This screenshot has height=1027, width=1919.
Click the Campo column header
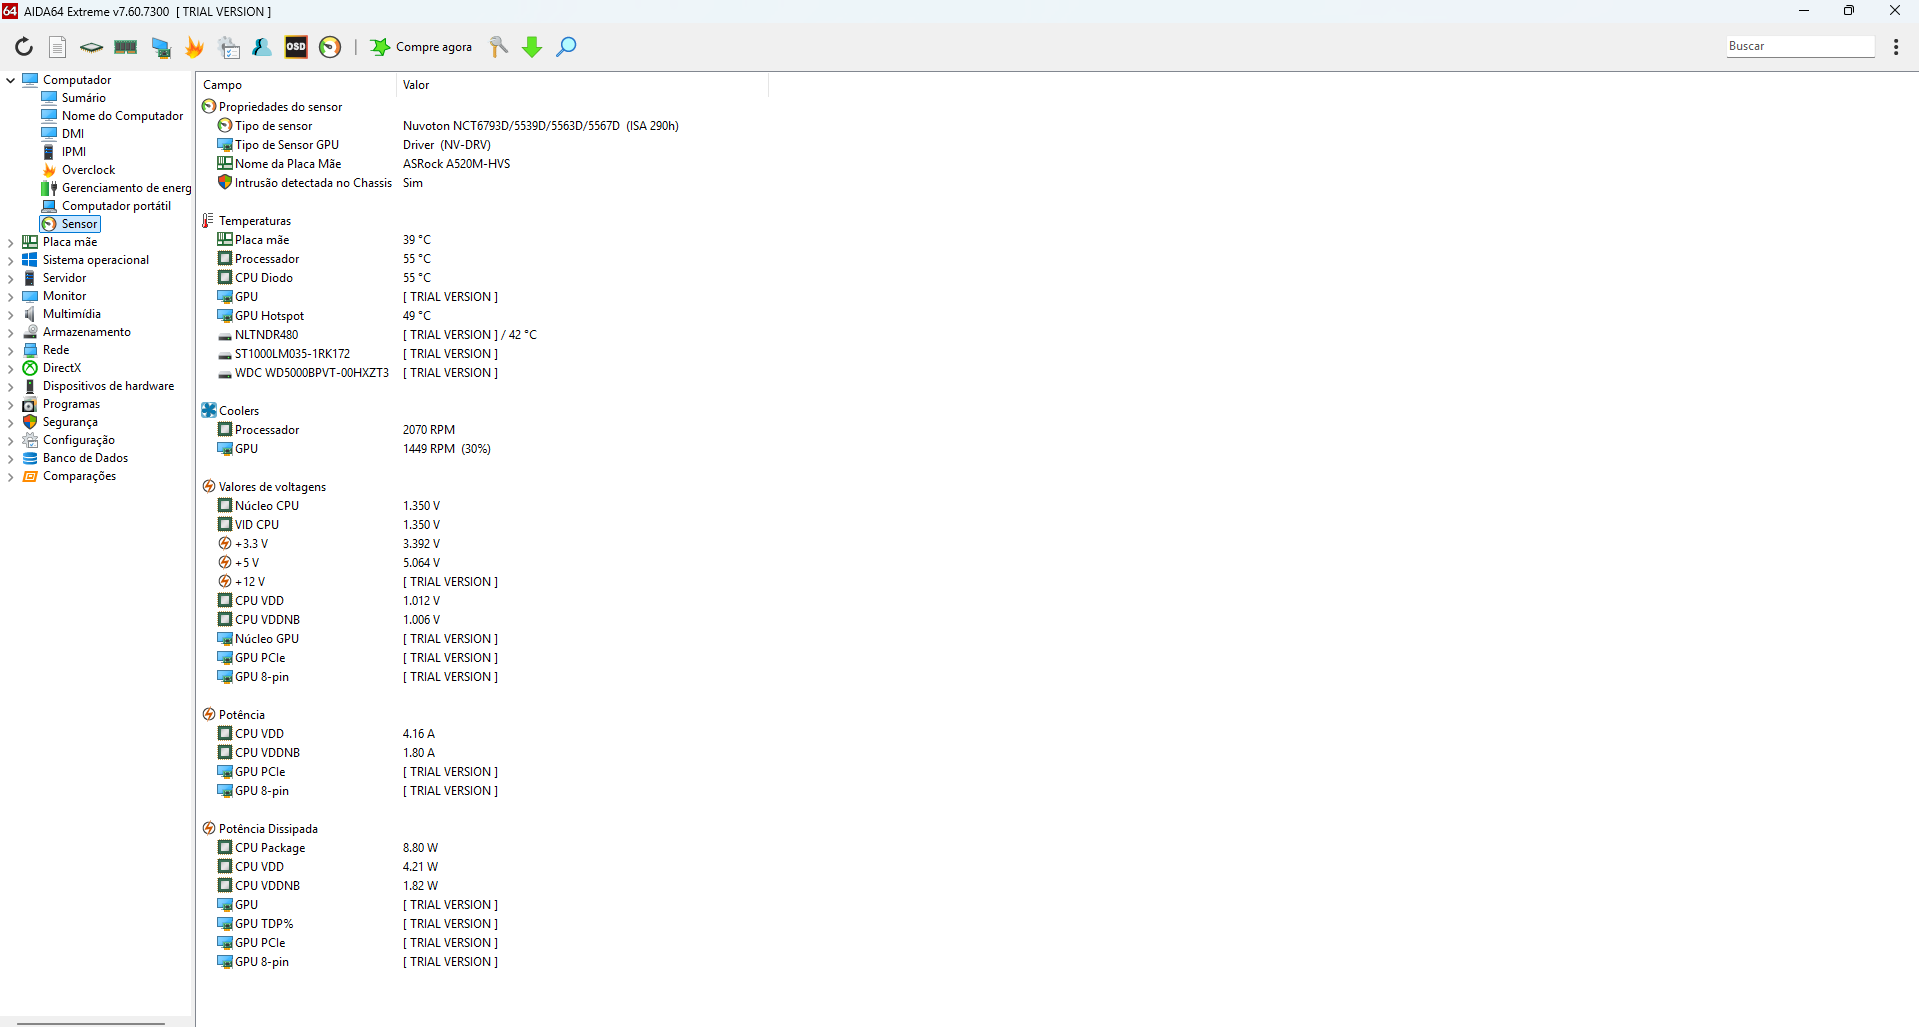tap(296, 85)
